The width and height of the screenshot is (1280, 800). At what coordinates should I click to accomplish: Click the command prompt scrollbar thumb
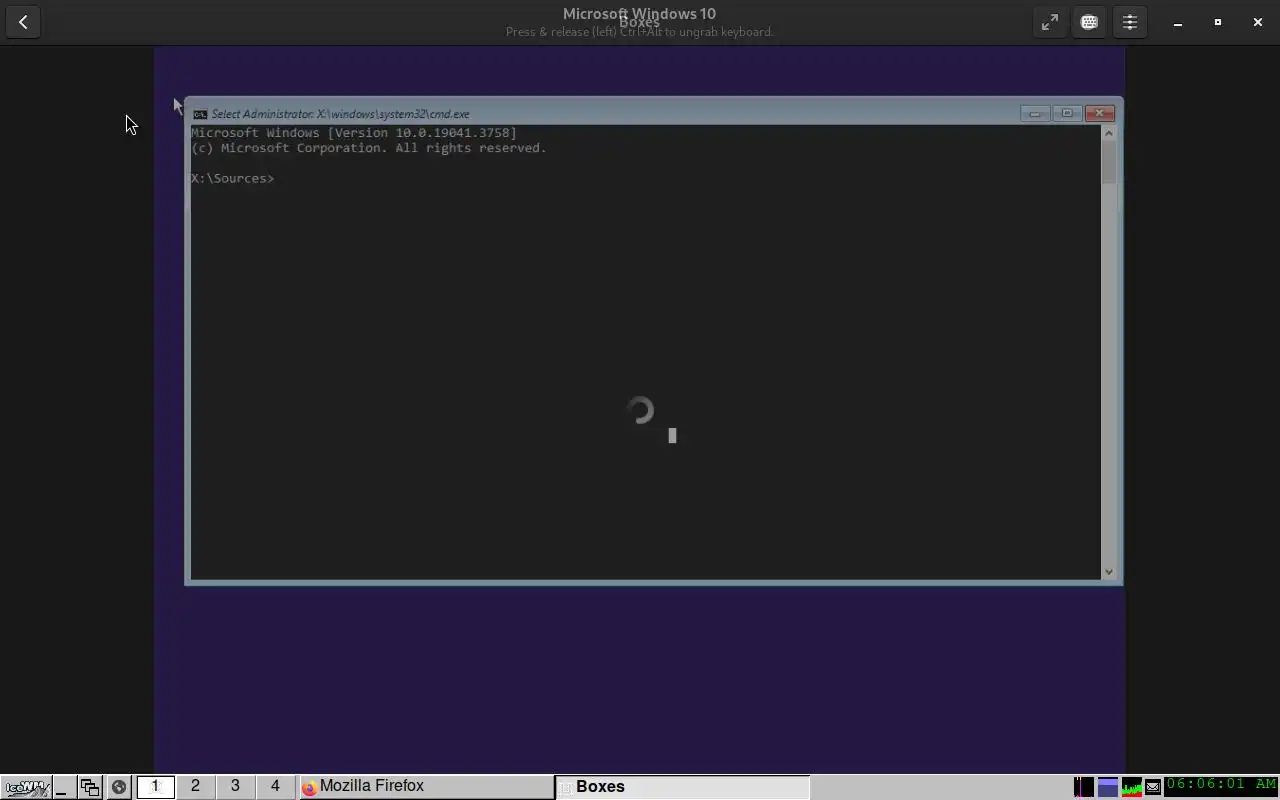coord(1108,162)
